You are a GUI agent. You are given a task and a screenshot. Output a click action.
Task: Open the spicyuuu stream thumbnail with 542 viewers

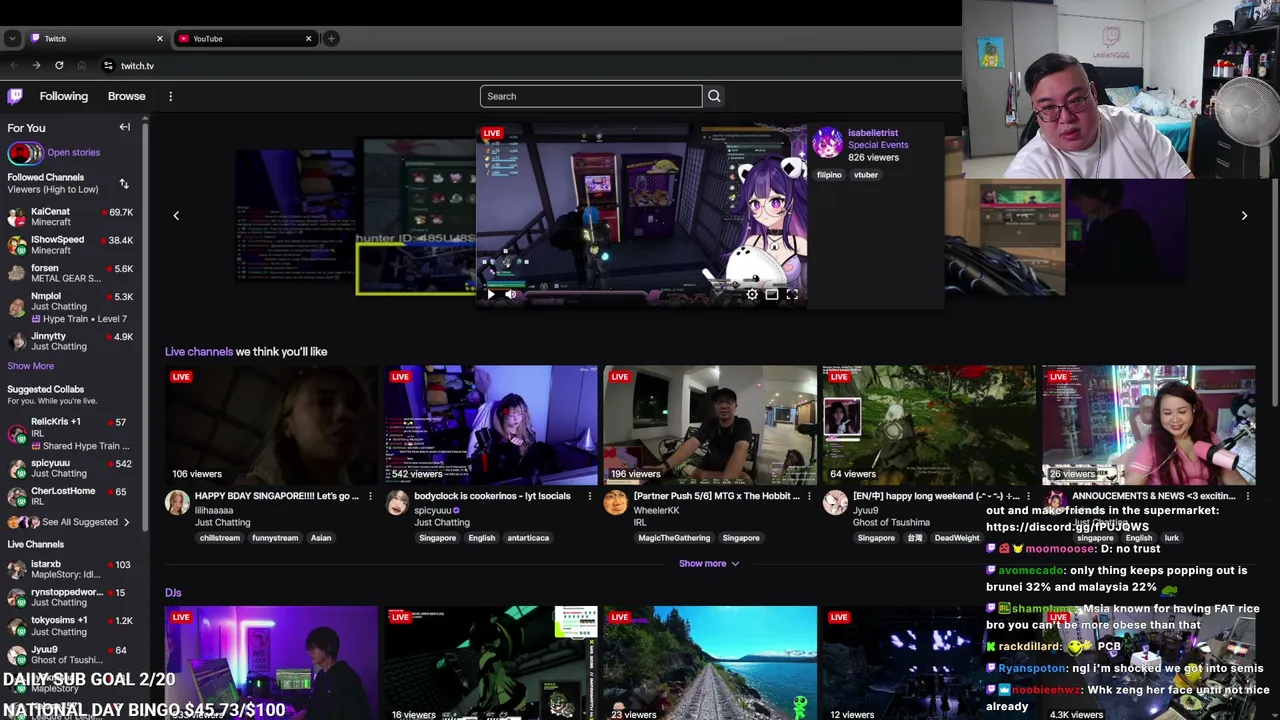(491, 425)
